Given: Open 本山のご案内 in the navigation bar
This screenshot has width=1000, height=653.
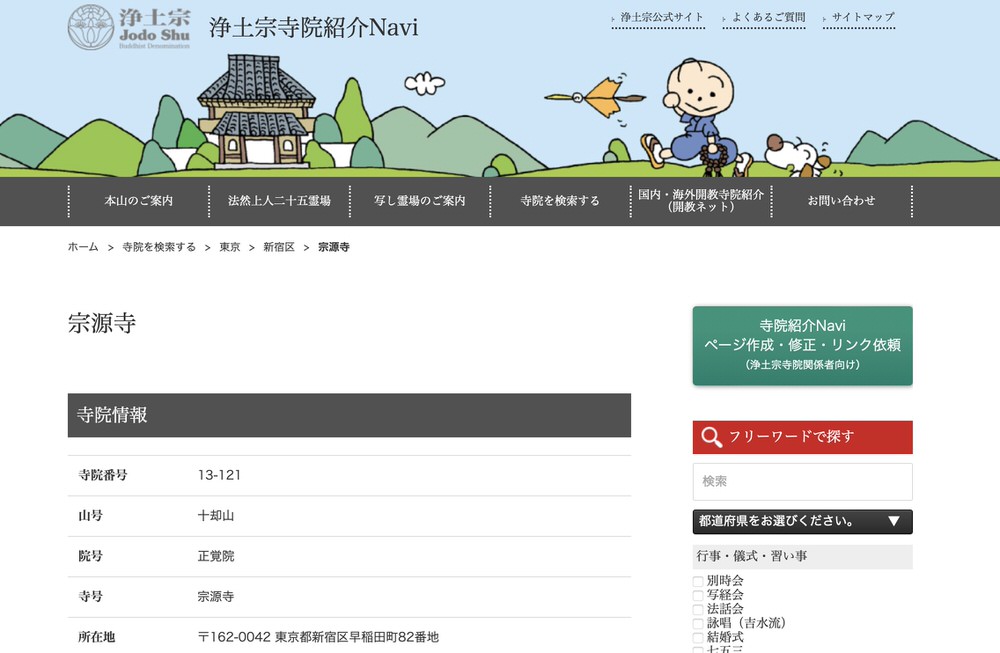Looking at the screenshot, I should [139, 201].
